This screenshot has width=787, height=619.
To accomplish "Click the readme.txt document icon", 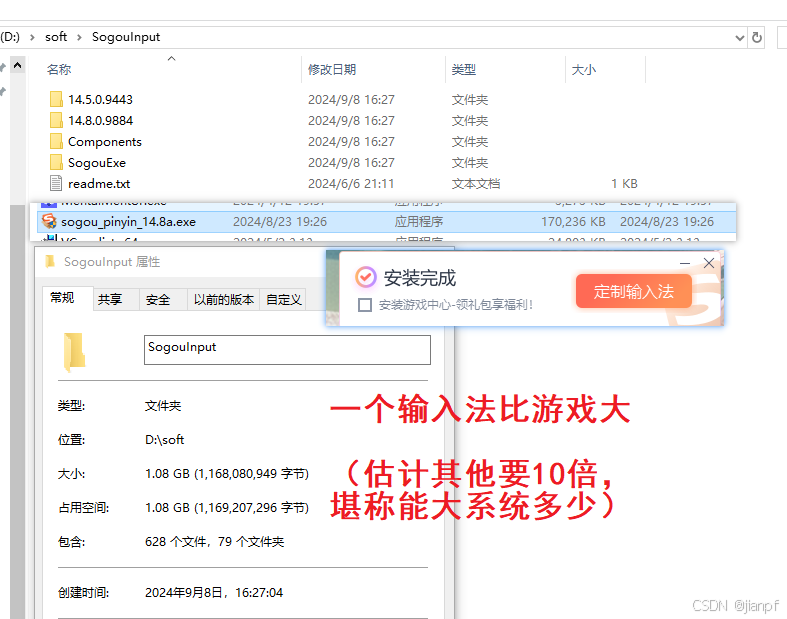I will click(x=56, y=183).
